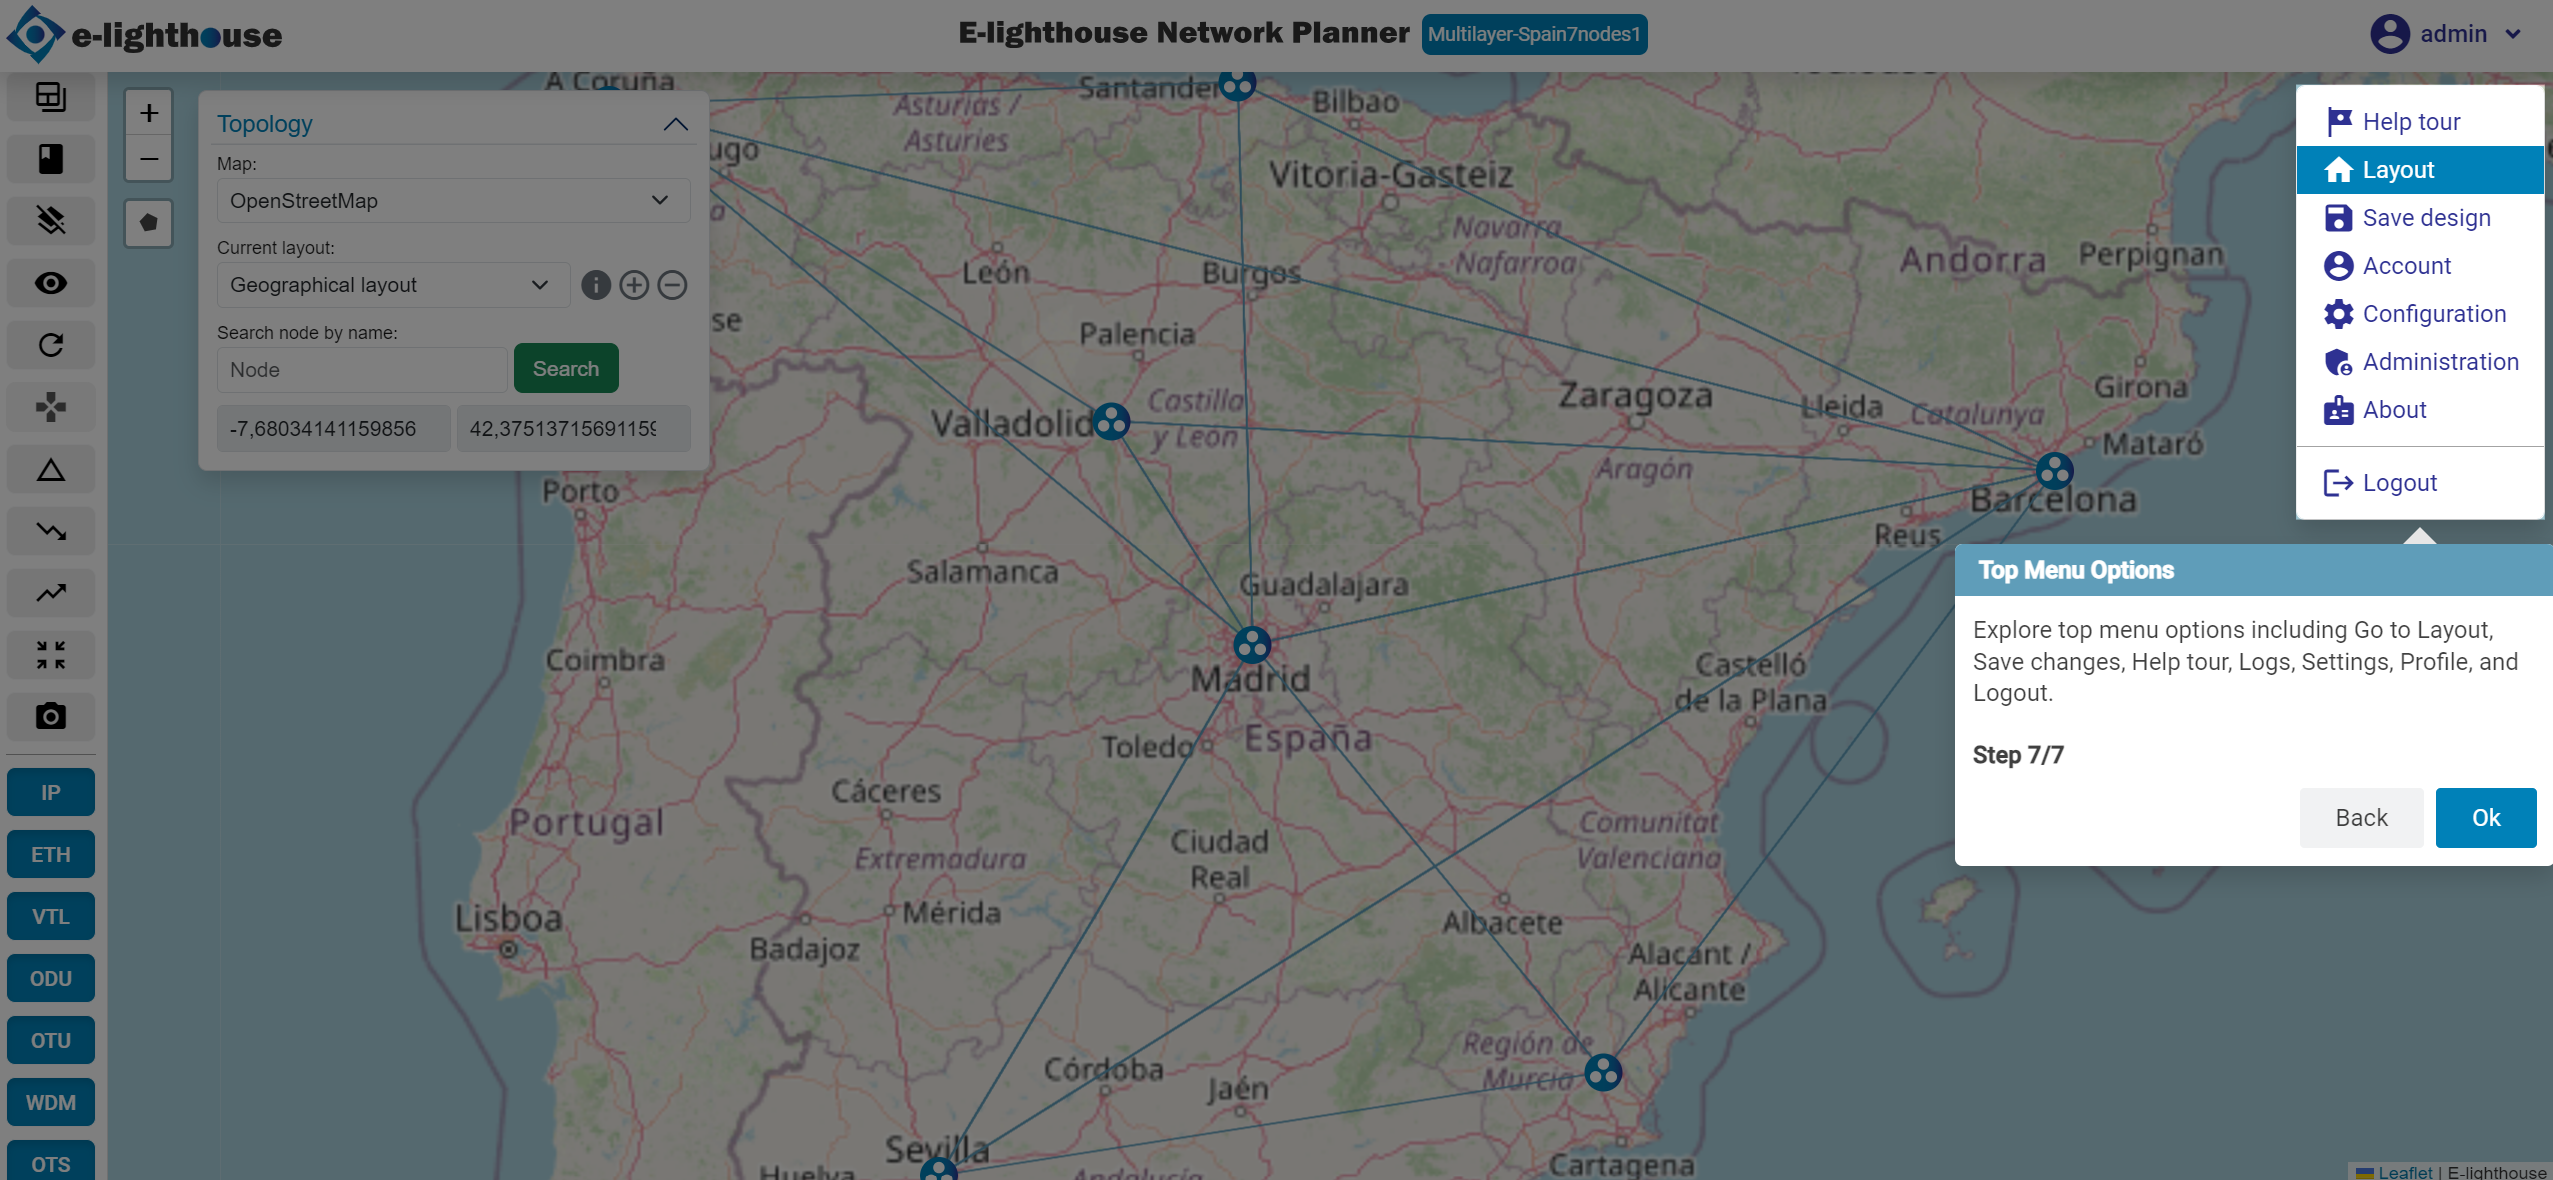Choose Configuration in the admin menu

pos(2433,314)
